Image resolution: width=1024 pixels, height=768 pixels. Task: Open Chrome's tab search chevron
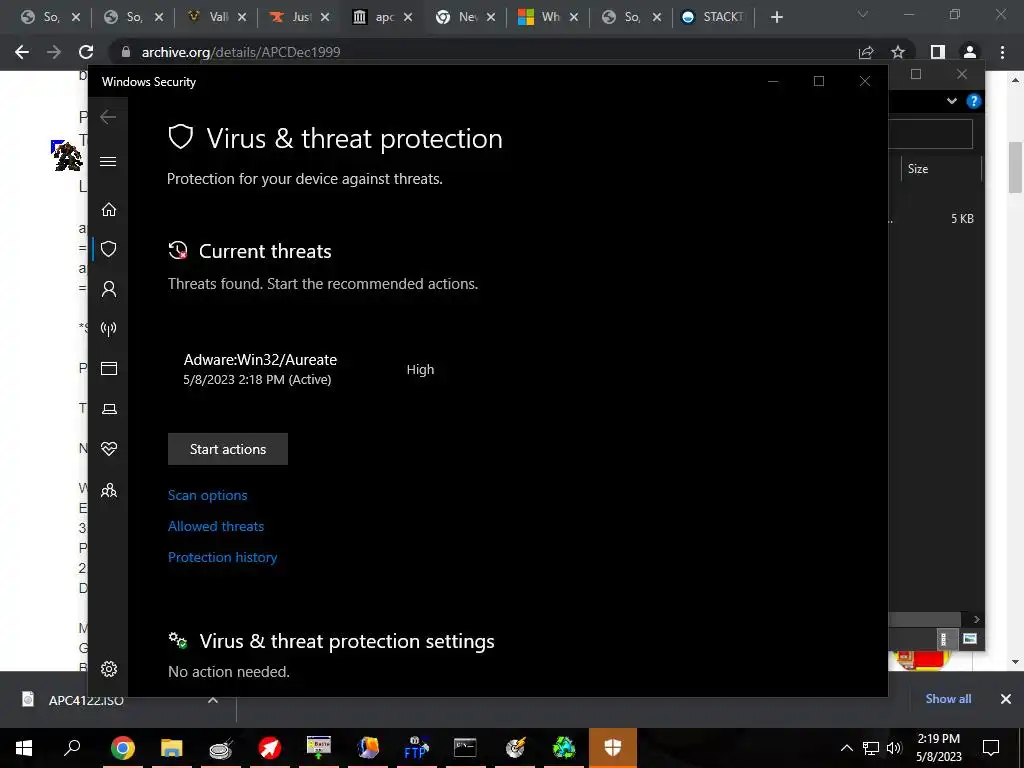(x=863, y=14)
